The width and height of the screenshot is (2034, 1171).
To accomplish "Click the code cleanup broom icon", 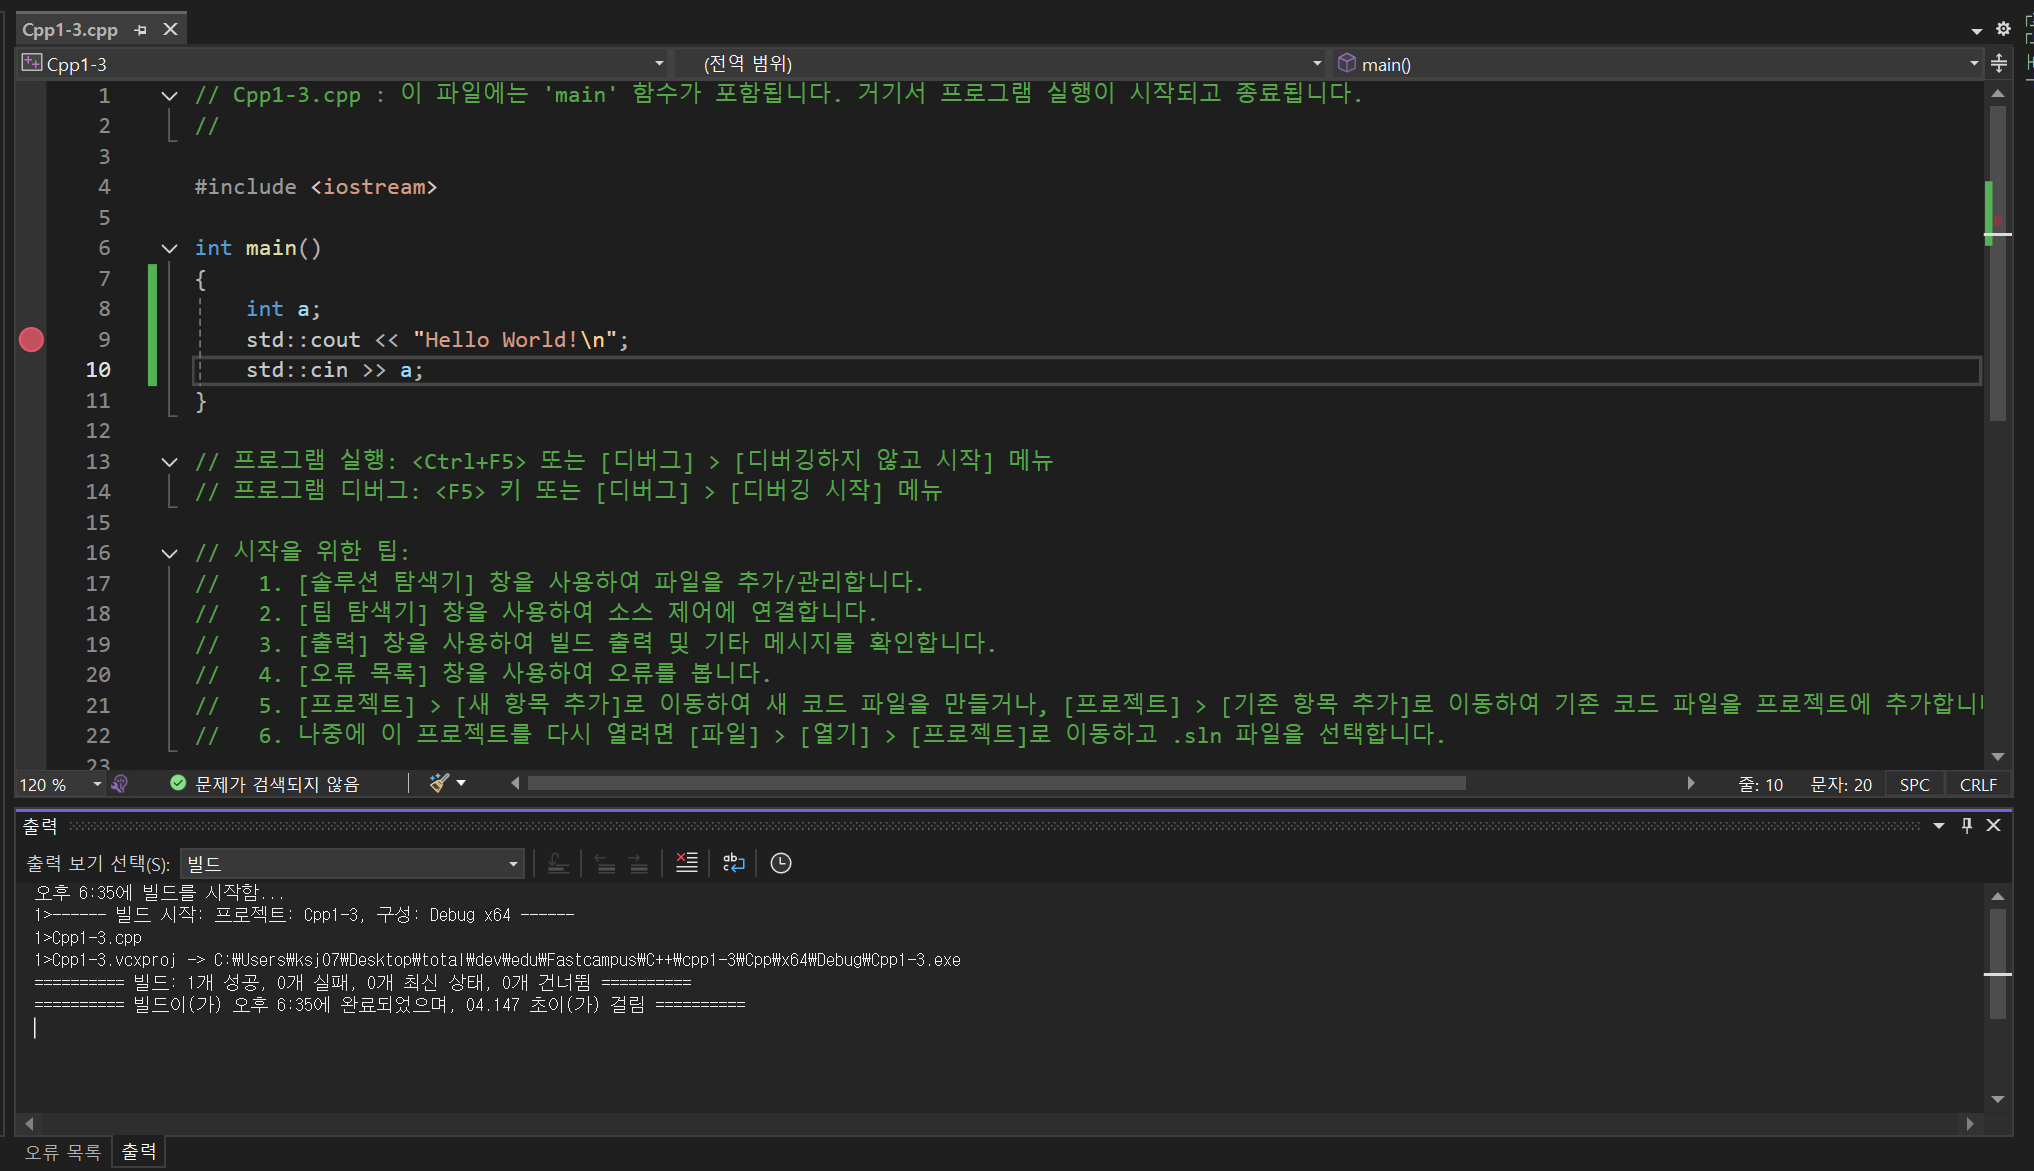I will click(x=439, y=783).
